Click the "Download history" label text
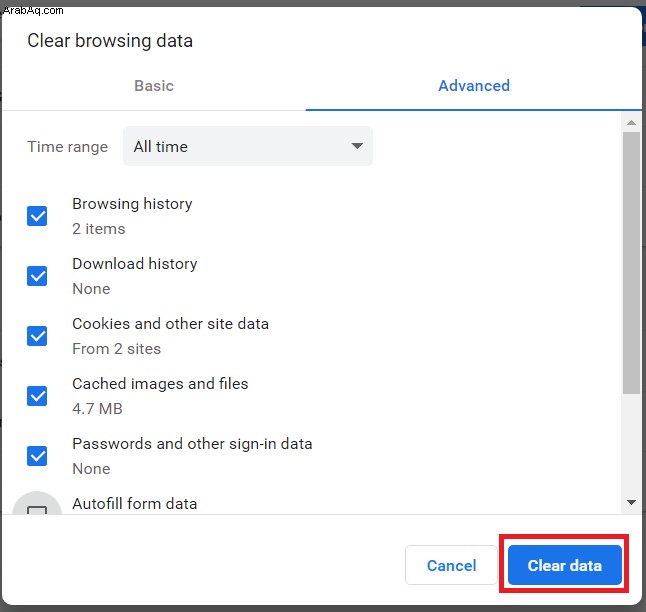This screenshot has height=612, width=646. 135,264
